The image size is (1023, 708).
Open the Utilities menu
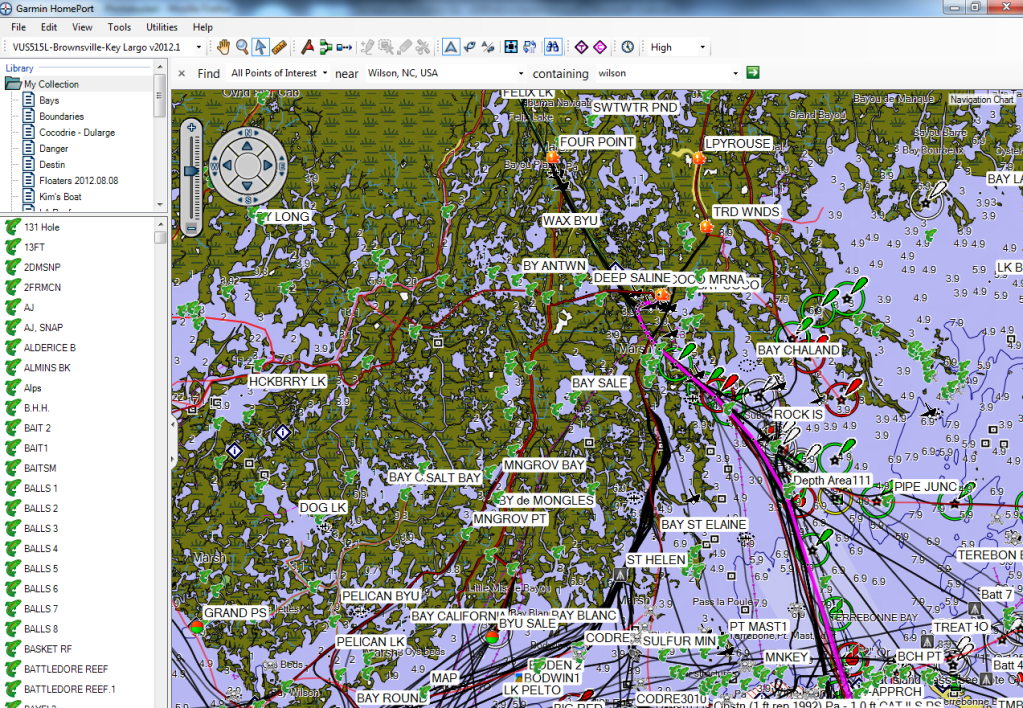coord(162,27)
